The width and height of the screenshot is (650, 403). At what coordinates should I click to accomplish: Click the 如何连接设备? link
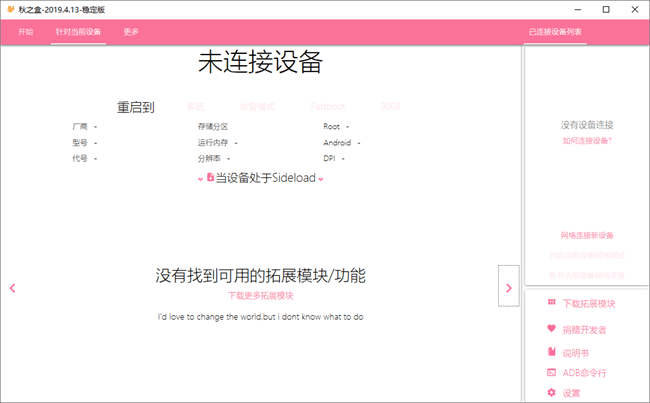coord(587,141)
